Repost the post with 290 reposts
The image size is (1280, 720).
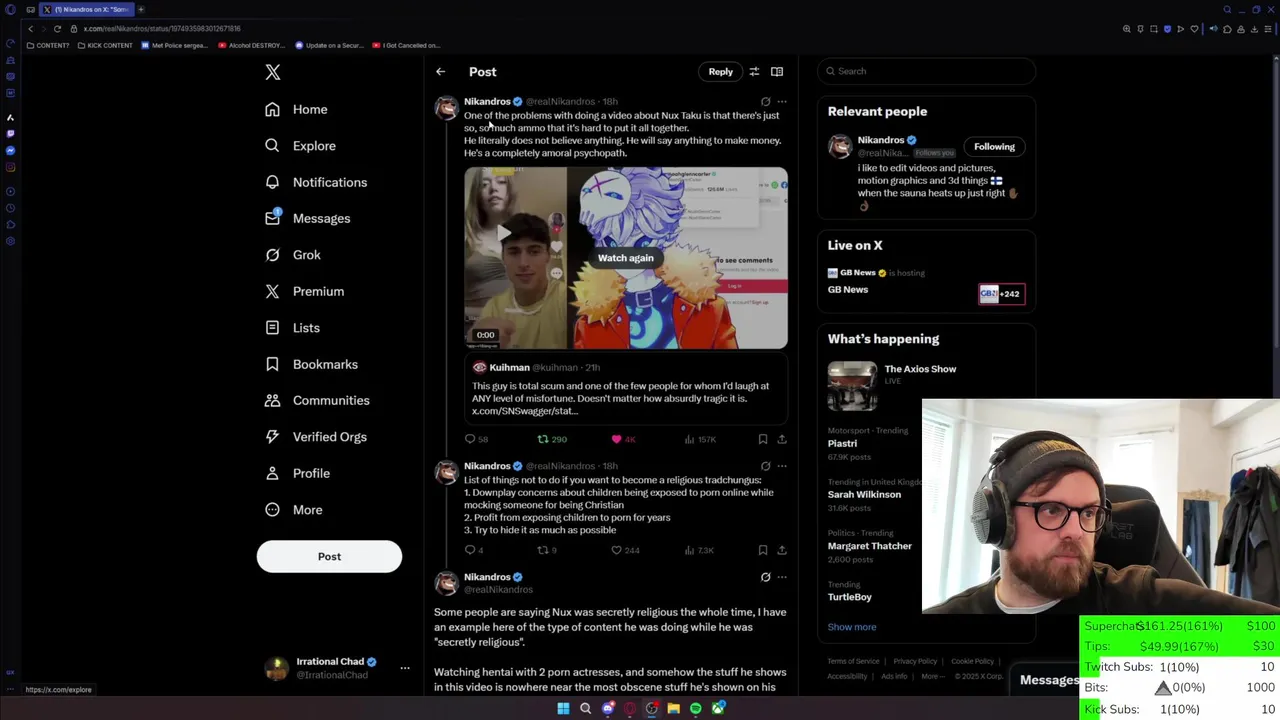(552, 439)
